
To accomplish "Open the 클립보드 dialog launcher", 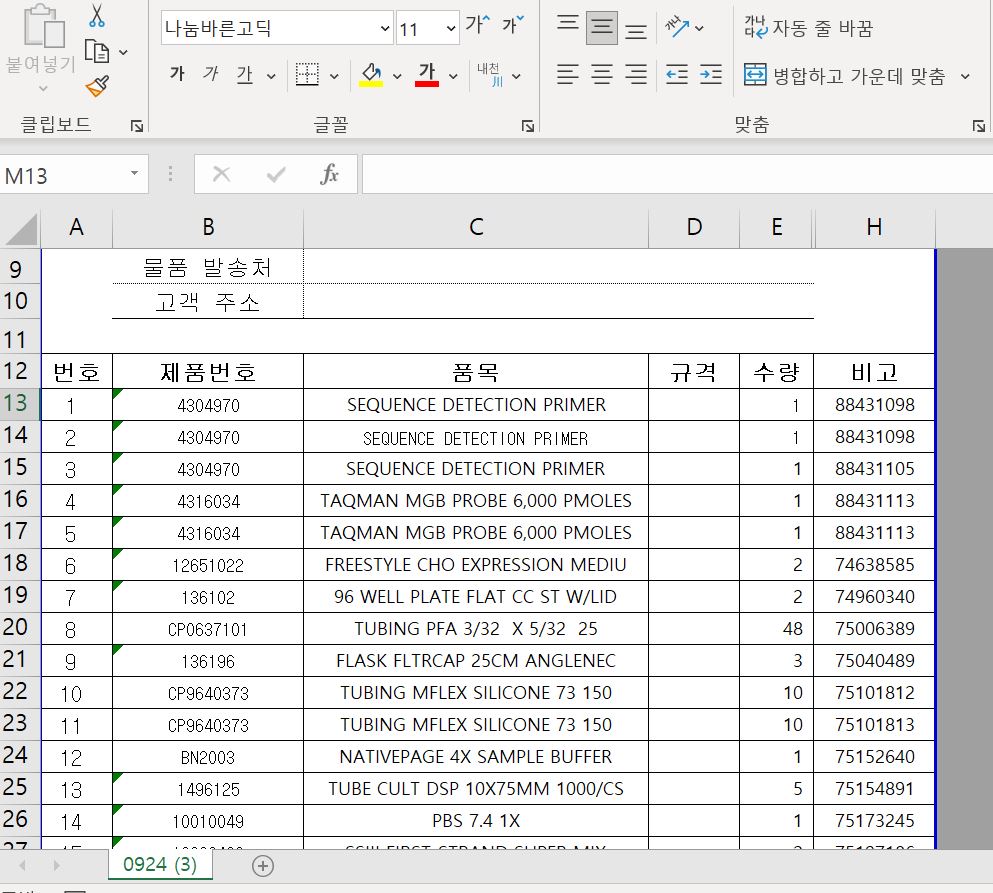I will 137,126.
